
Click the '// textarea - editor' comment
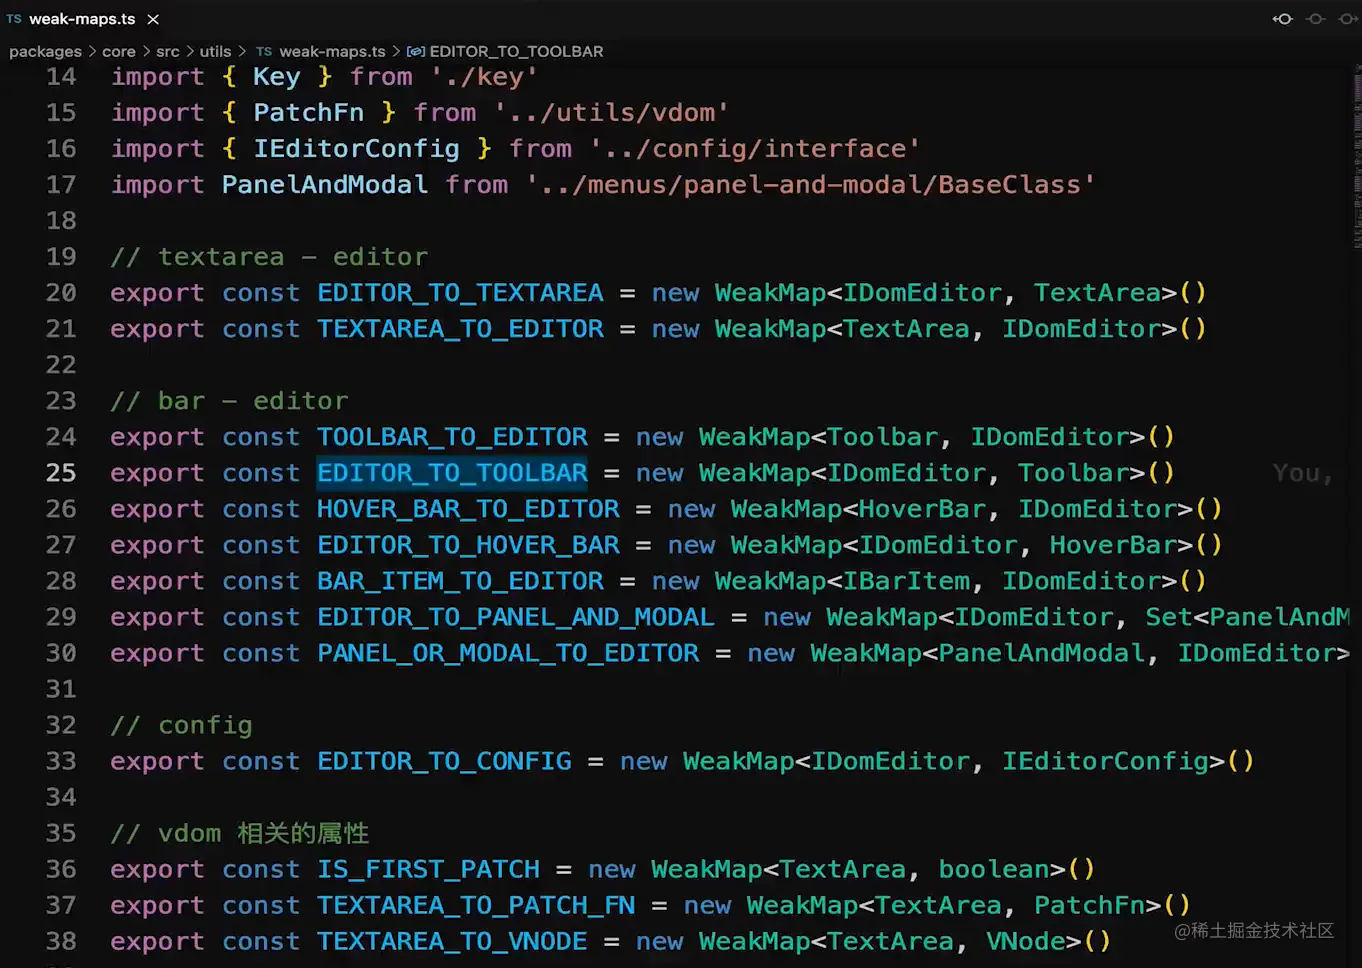pos(269,257)
